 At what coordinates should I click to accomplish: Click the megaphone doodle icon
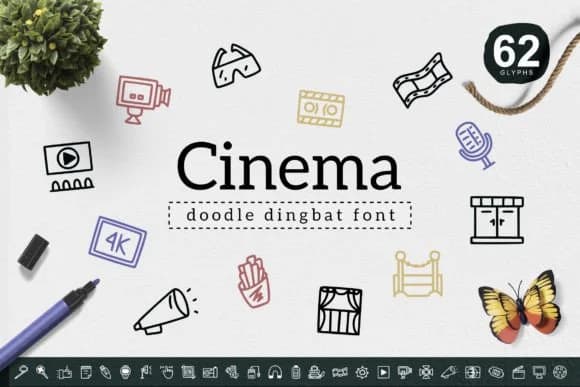165,312
